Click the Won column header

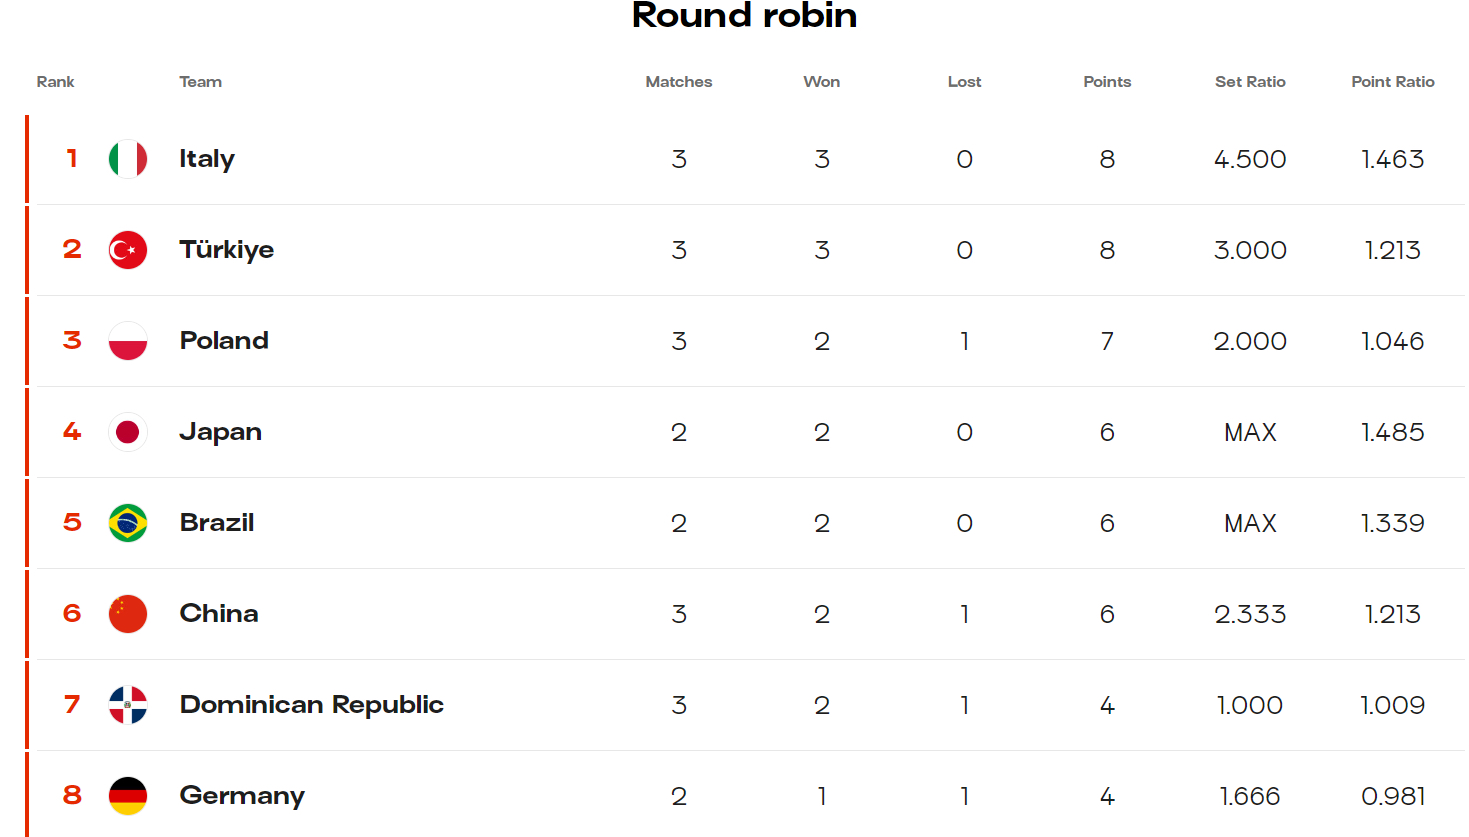click(822, 82)
